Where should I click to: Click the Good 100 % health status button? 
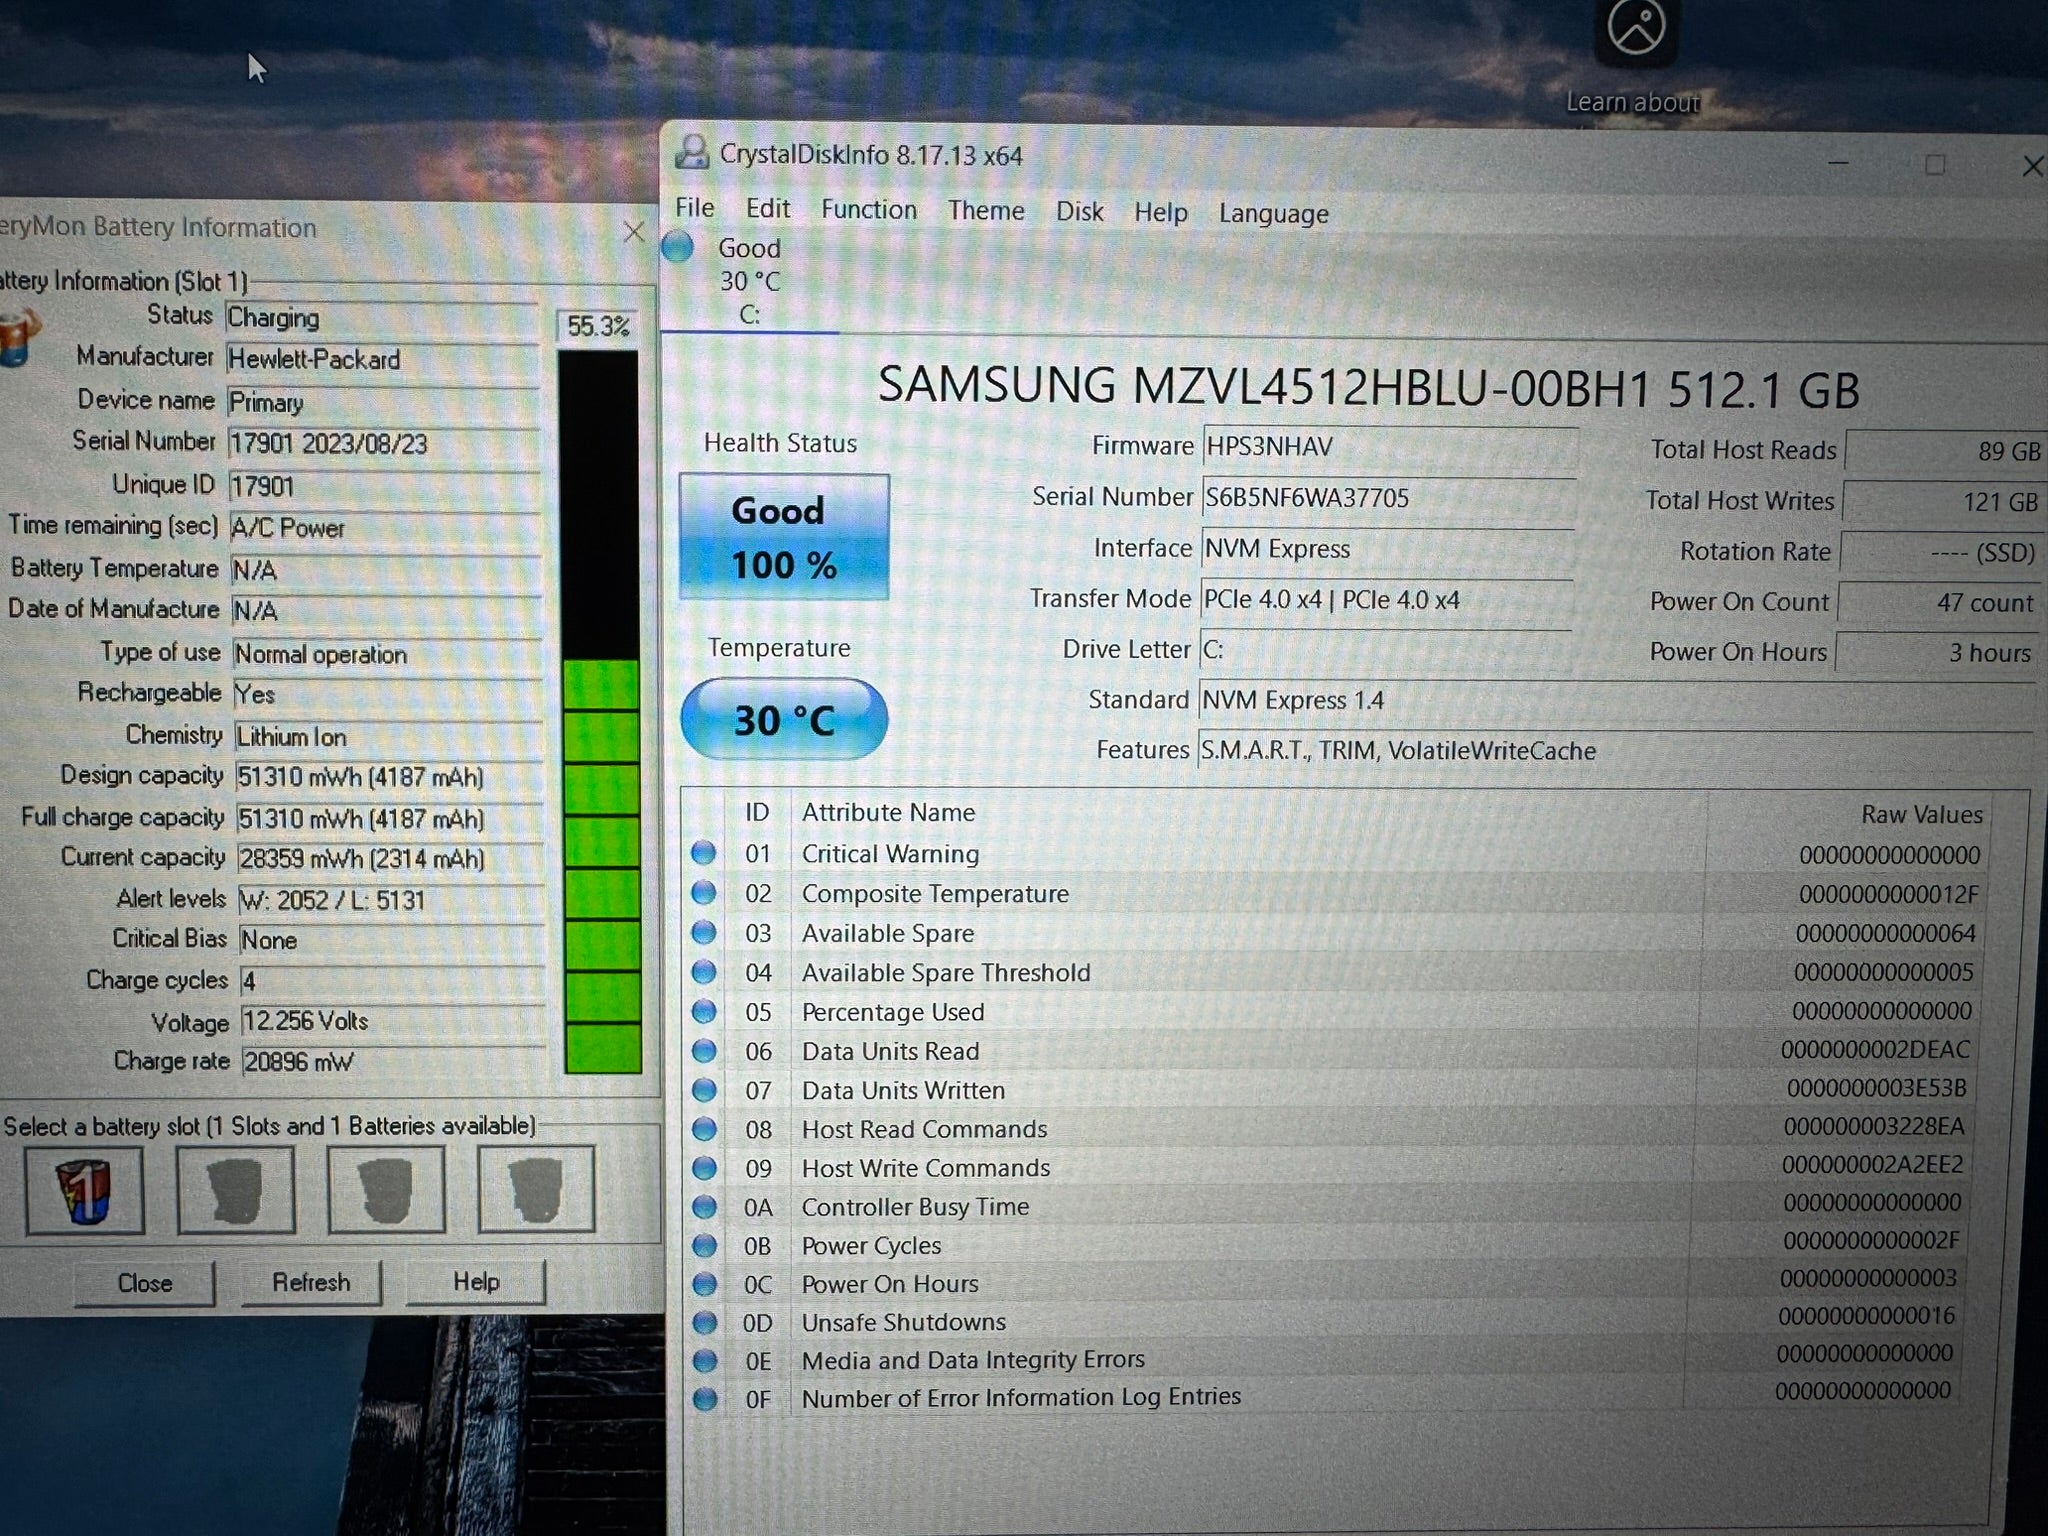(x=784, y=538)
